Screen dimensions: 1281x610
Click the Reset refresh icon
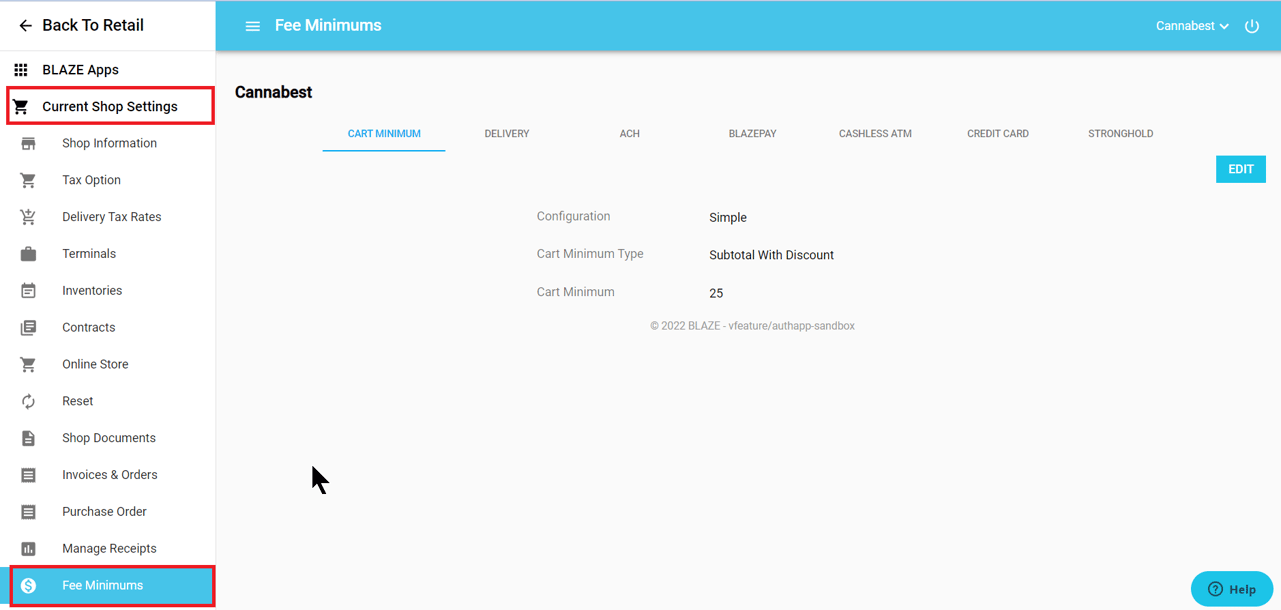[28, 401]
